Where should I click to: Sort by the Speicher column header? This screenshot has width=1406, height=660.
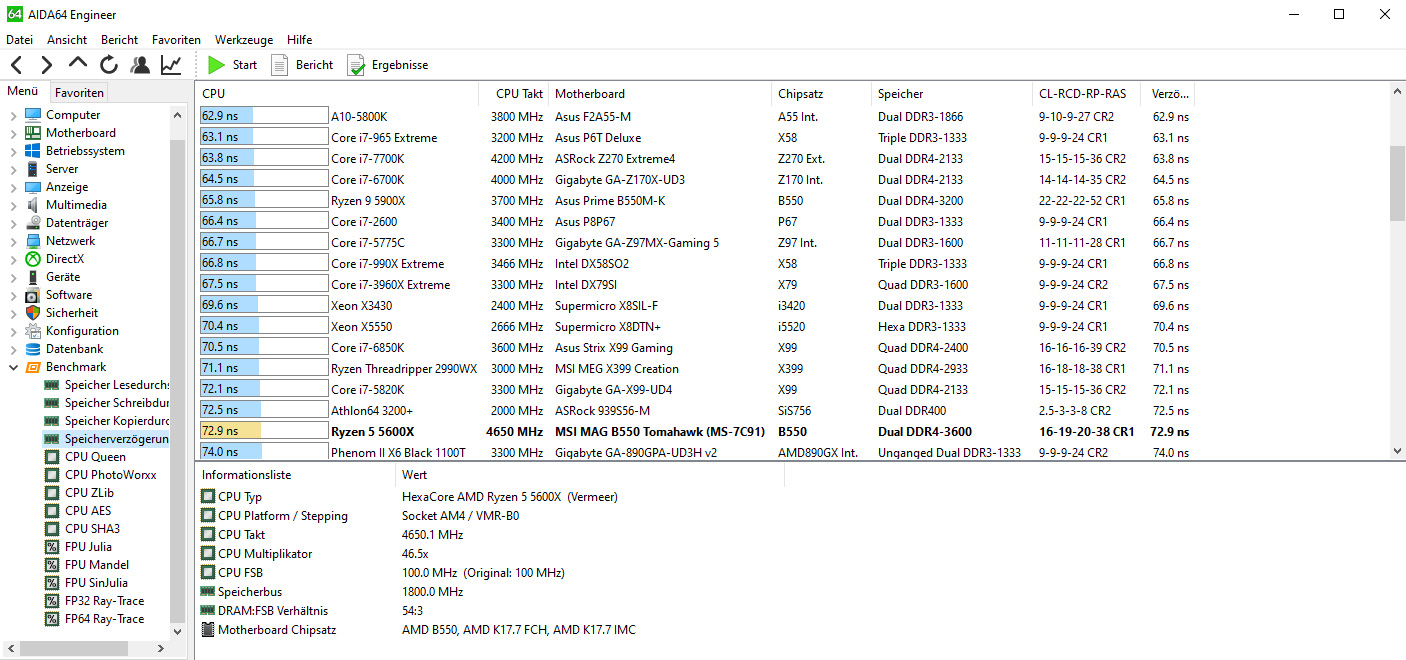click(x=953, y=94)
